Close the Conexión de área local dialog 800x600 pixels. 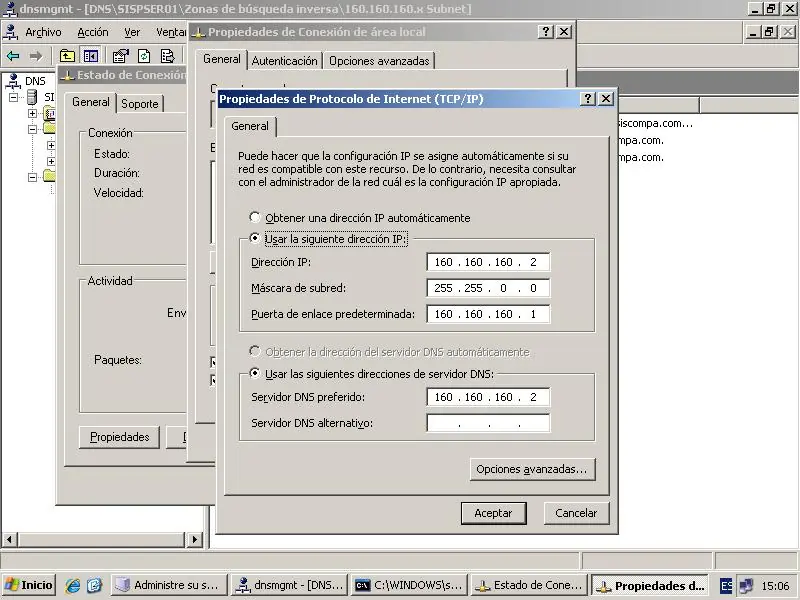(x=564, y=32)
